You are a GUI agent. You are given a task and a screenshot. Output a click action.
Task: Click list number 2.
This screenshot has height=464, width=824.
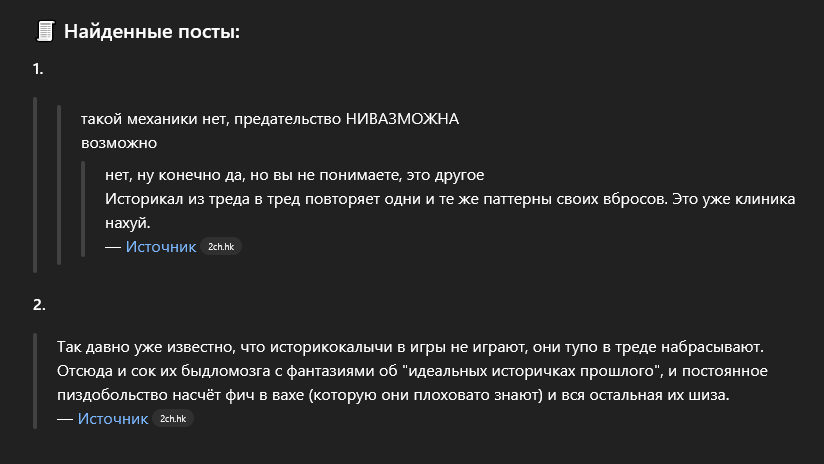coord(39,305)
